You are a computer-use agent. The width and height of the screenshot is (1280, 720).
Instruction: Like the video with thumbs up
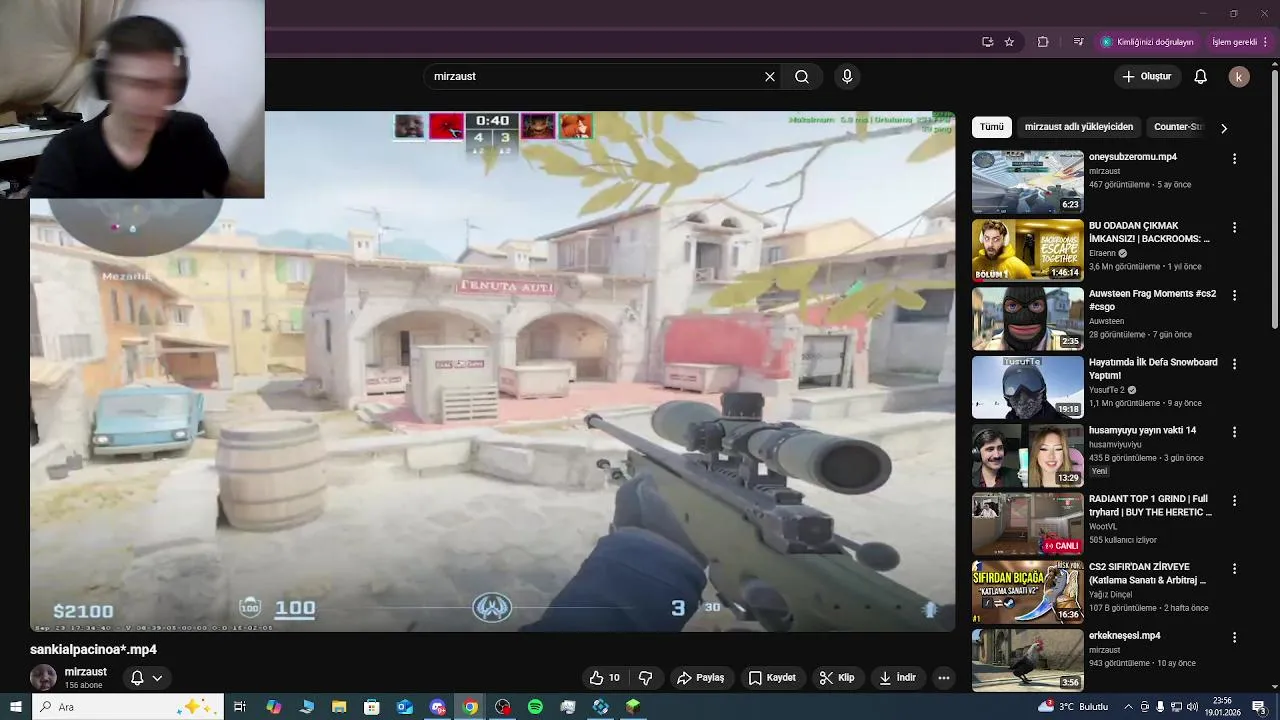(605, 678)
